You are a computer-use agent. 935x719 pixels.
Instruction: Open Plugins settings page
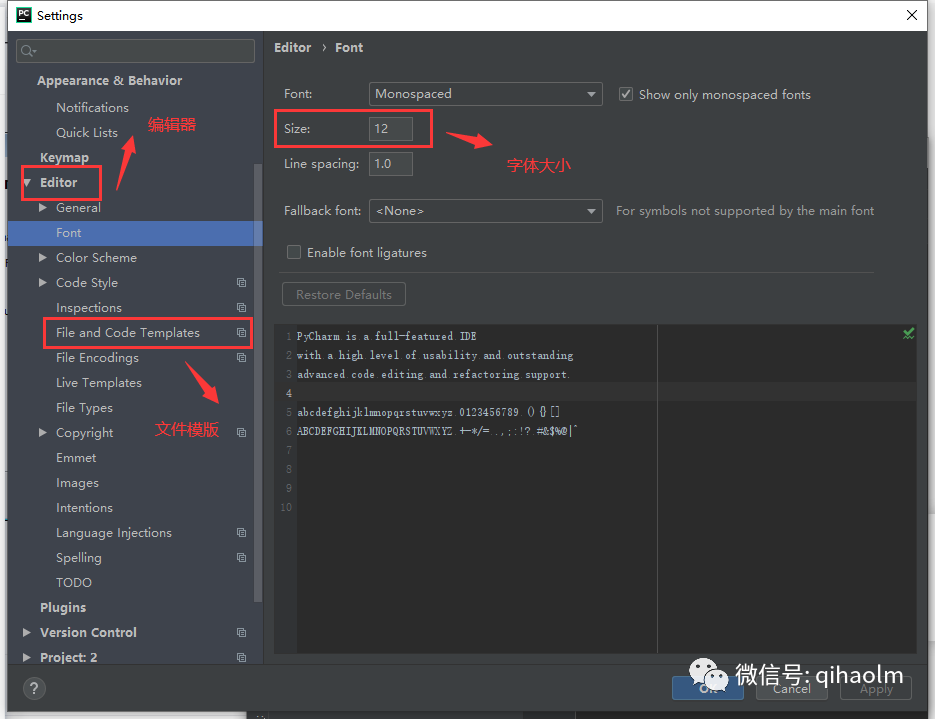[63, 608]
